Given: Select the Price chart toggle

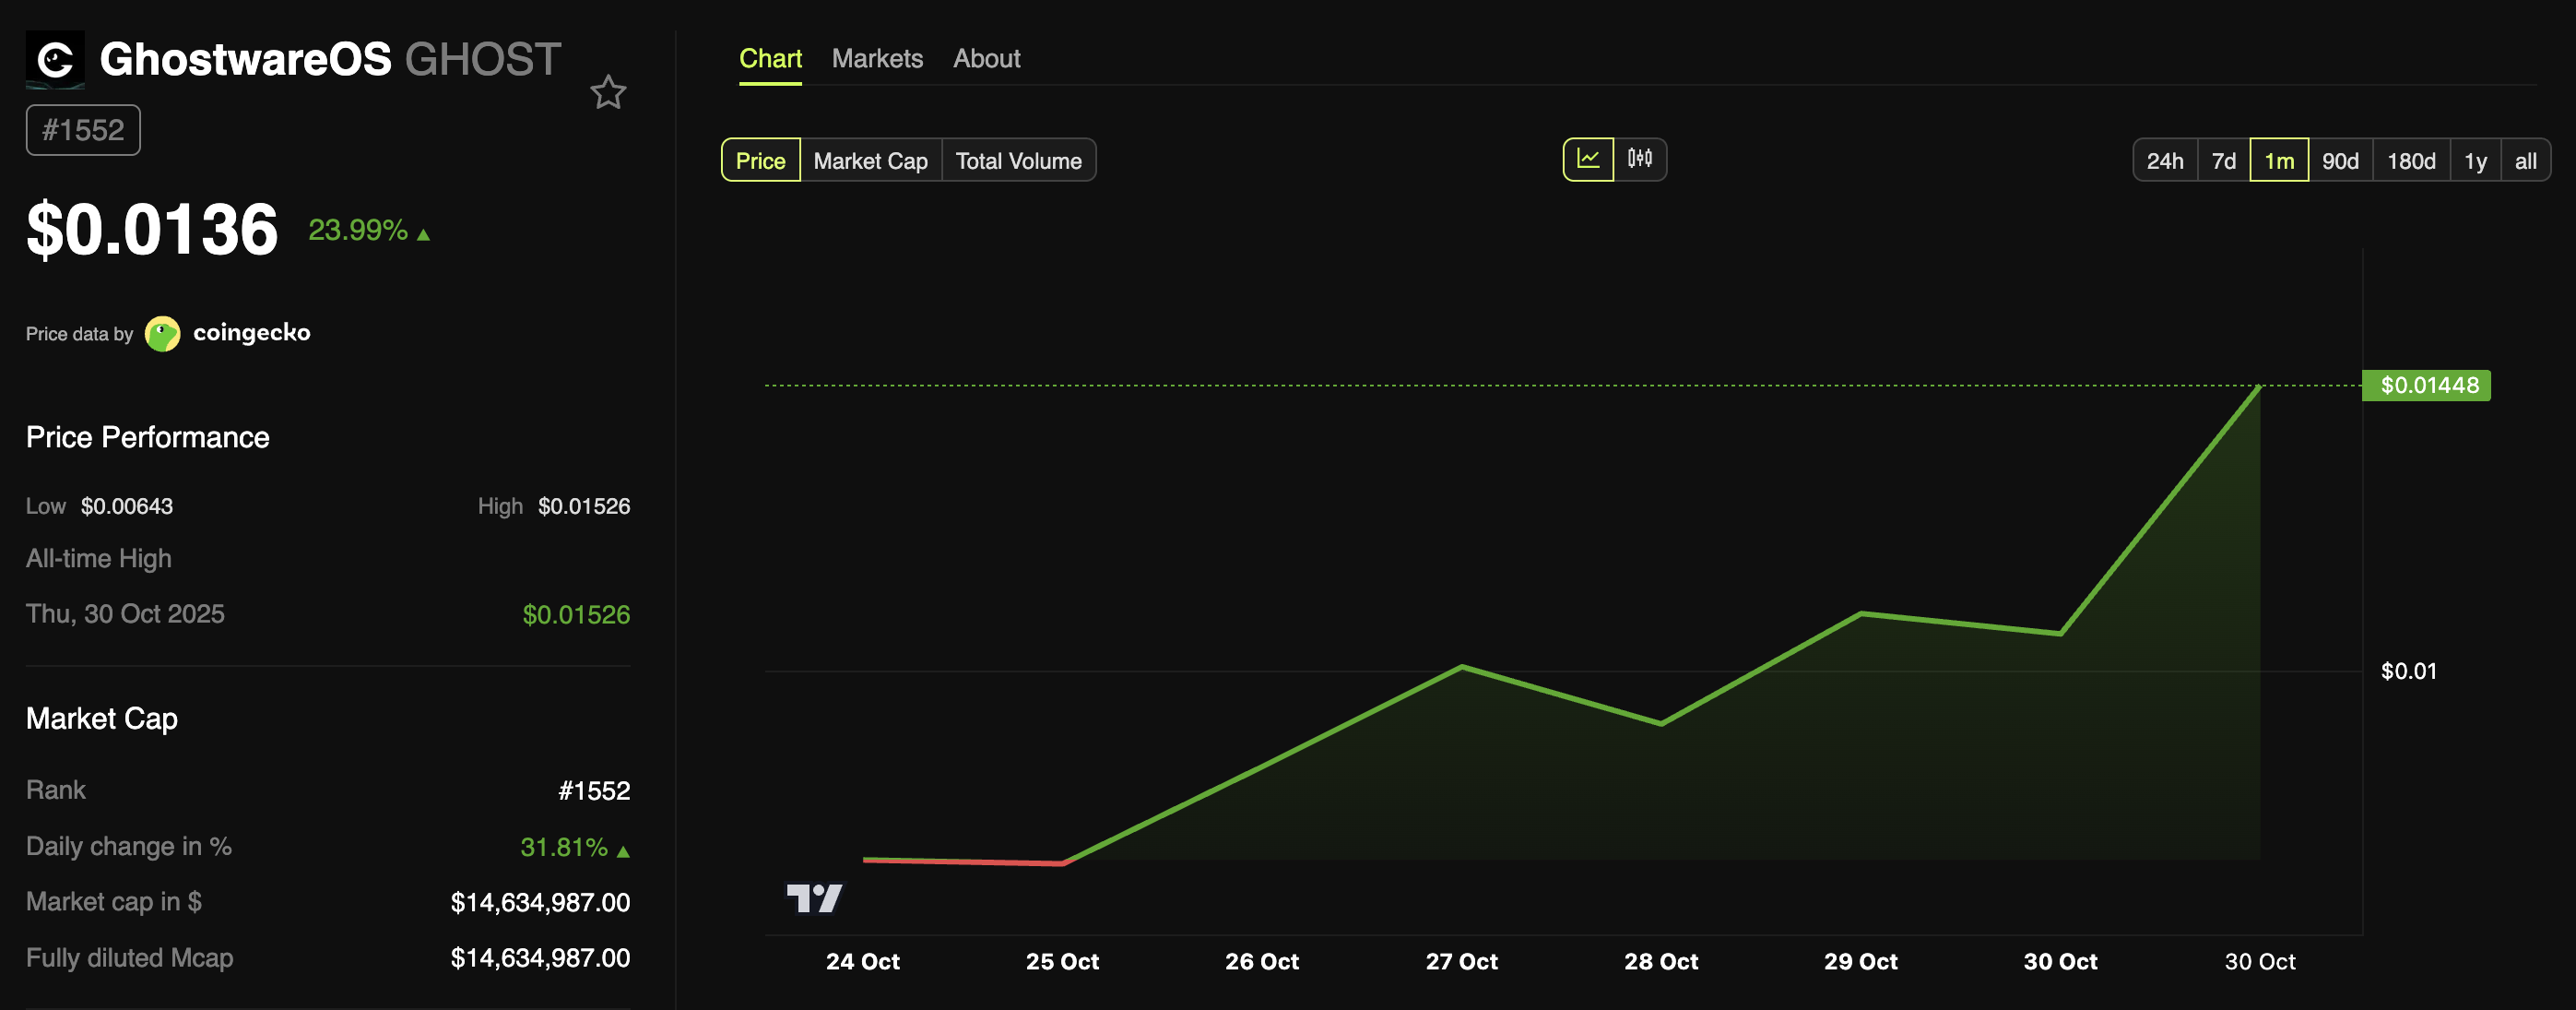Looking at the screenshot, I should [x=760, y=160].
